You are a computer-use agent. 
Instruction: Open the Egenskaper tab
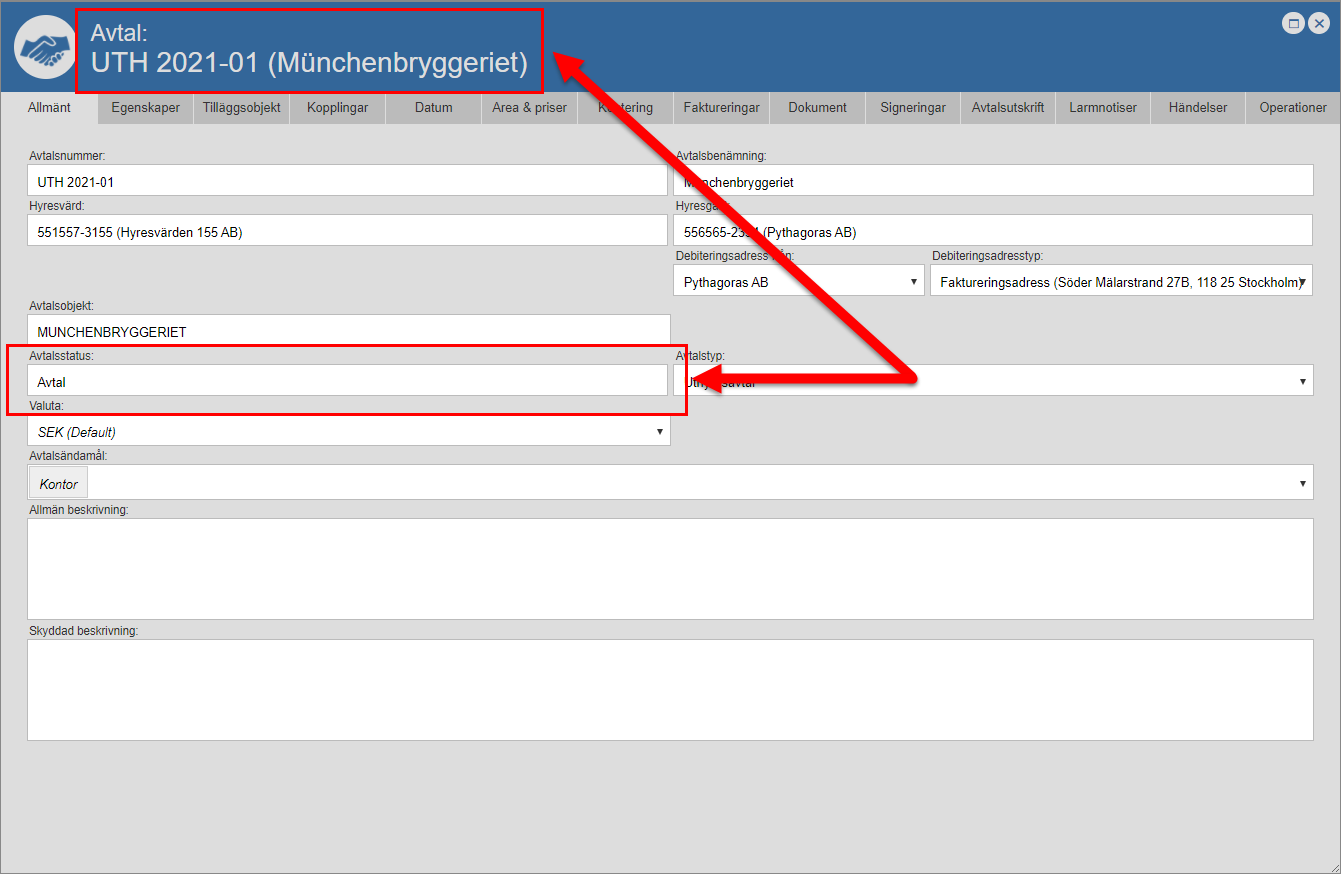click(x=145, y=108)
